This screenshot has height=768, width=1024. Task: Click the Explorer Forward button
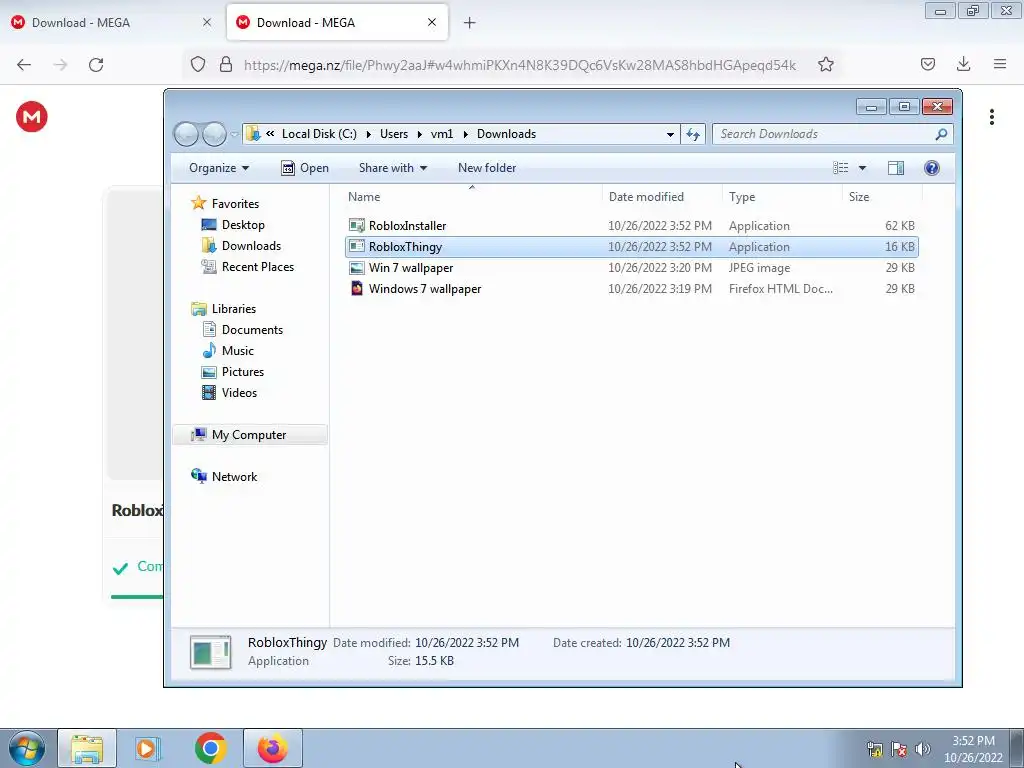pos(214,134)
